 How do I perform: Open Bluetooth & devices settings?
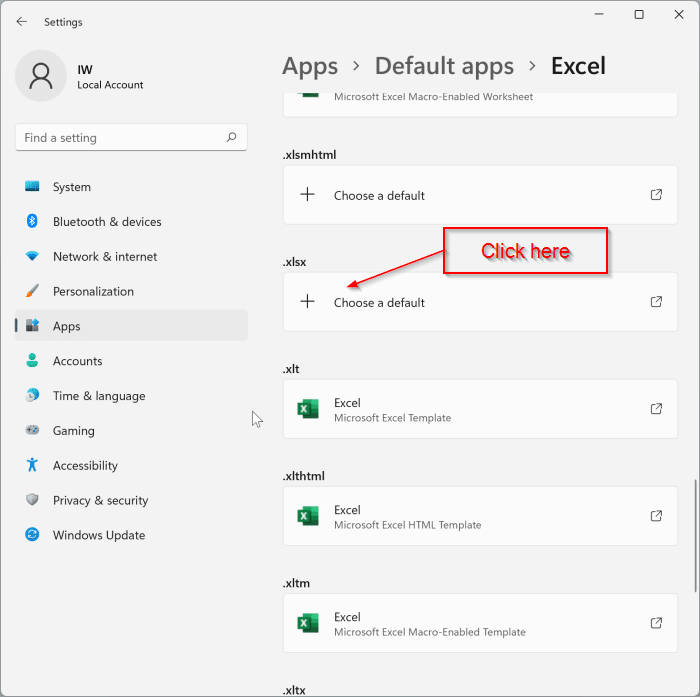[x=131, y=221]
